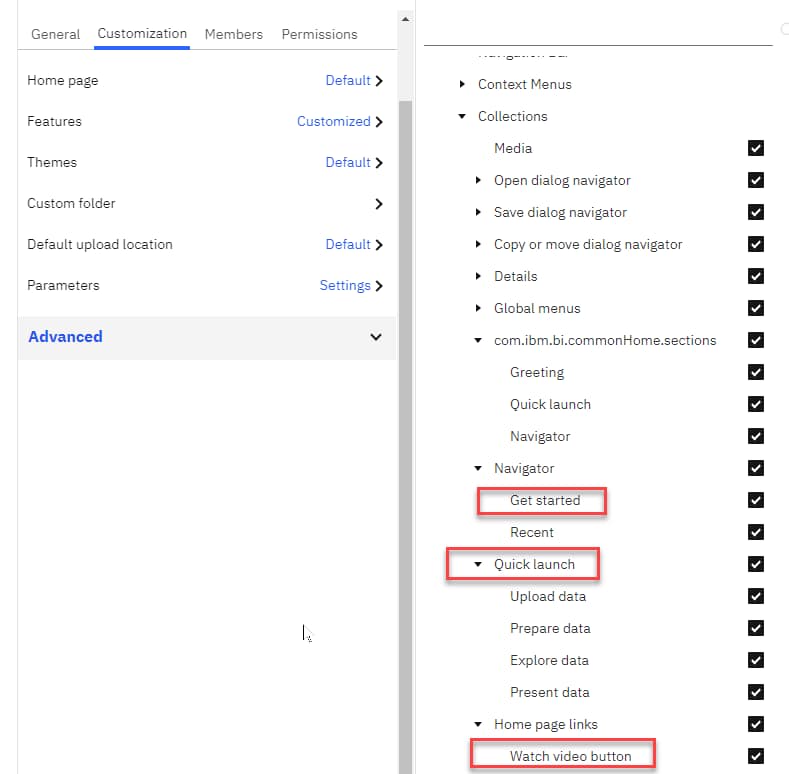Click the Themes row chevron icon
The height and width of the screenshot is (774, 789).
[379, 163]
